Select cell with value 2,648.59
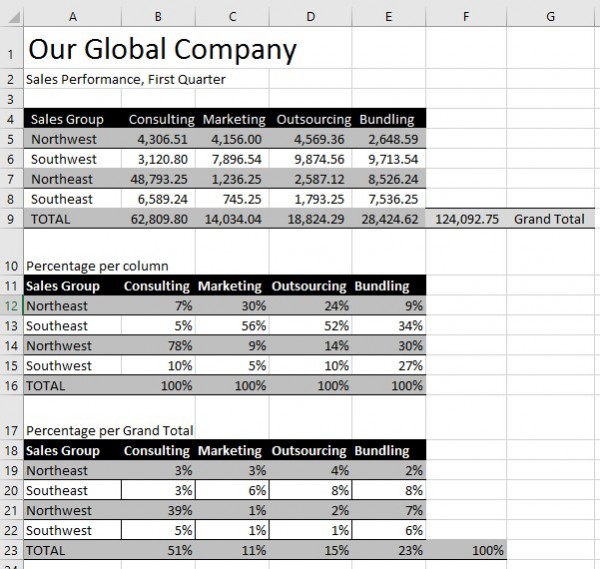The height and width of the screenshot is (569, 600). tap(388, 139)
